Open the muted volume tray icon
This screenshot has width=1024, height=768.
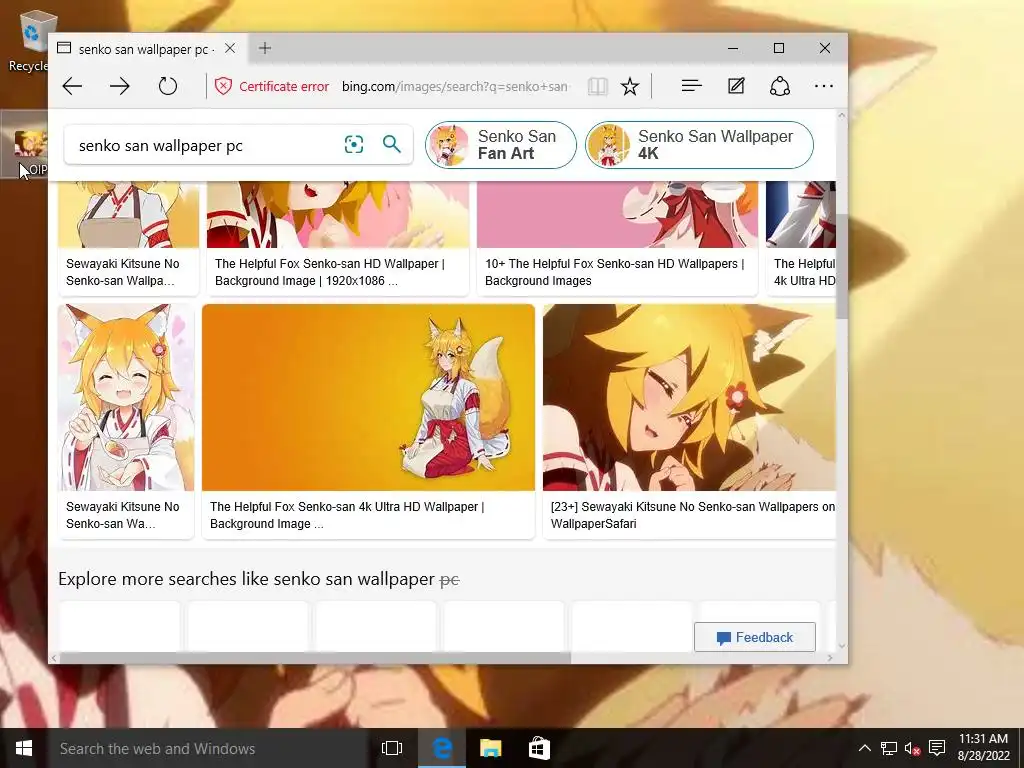tap(912, 748)
